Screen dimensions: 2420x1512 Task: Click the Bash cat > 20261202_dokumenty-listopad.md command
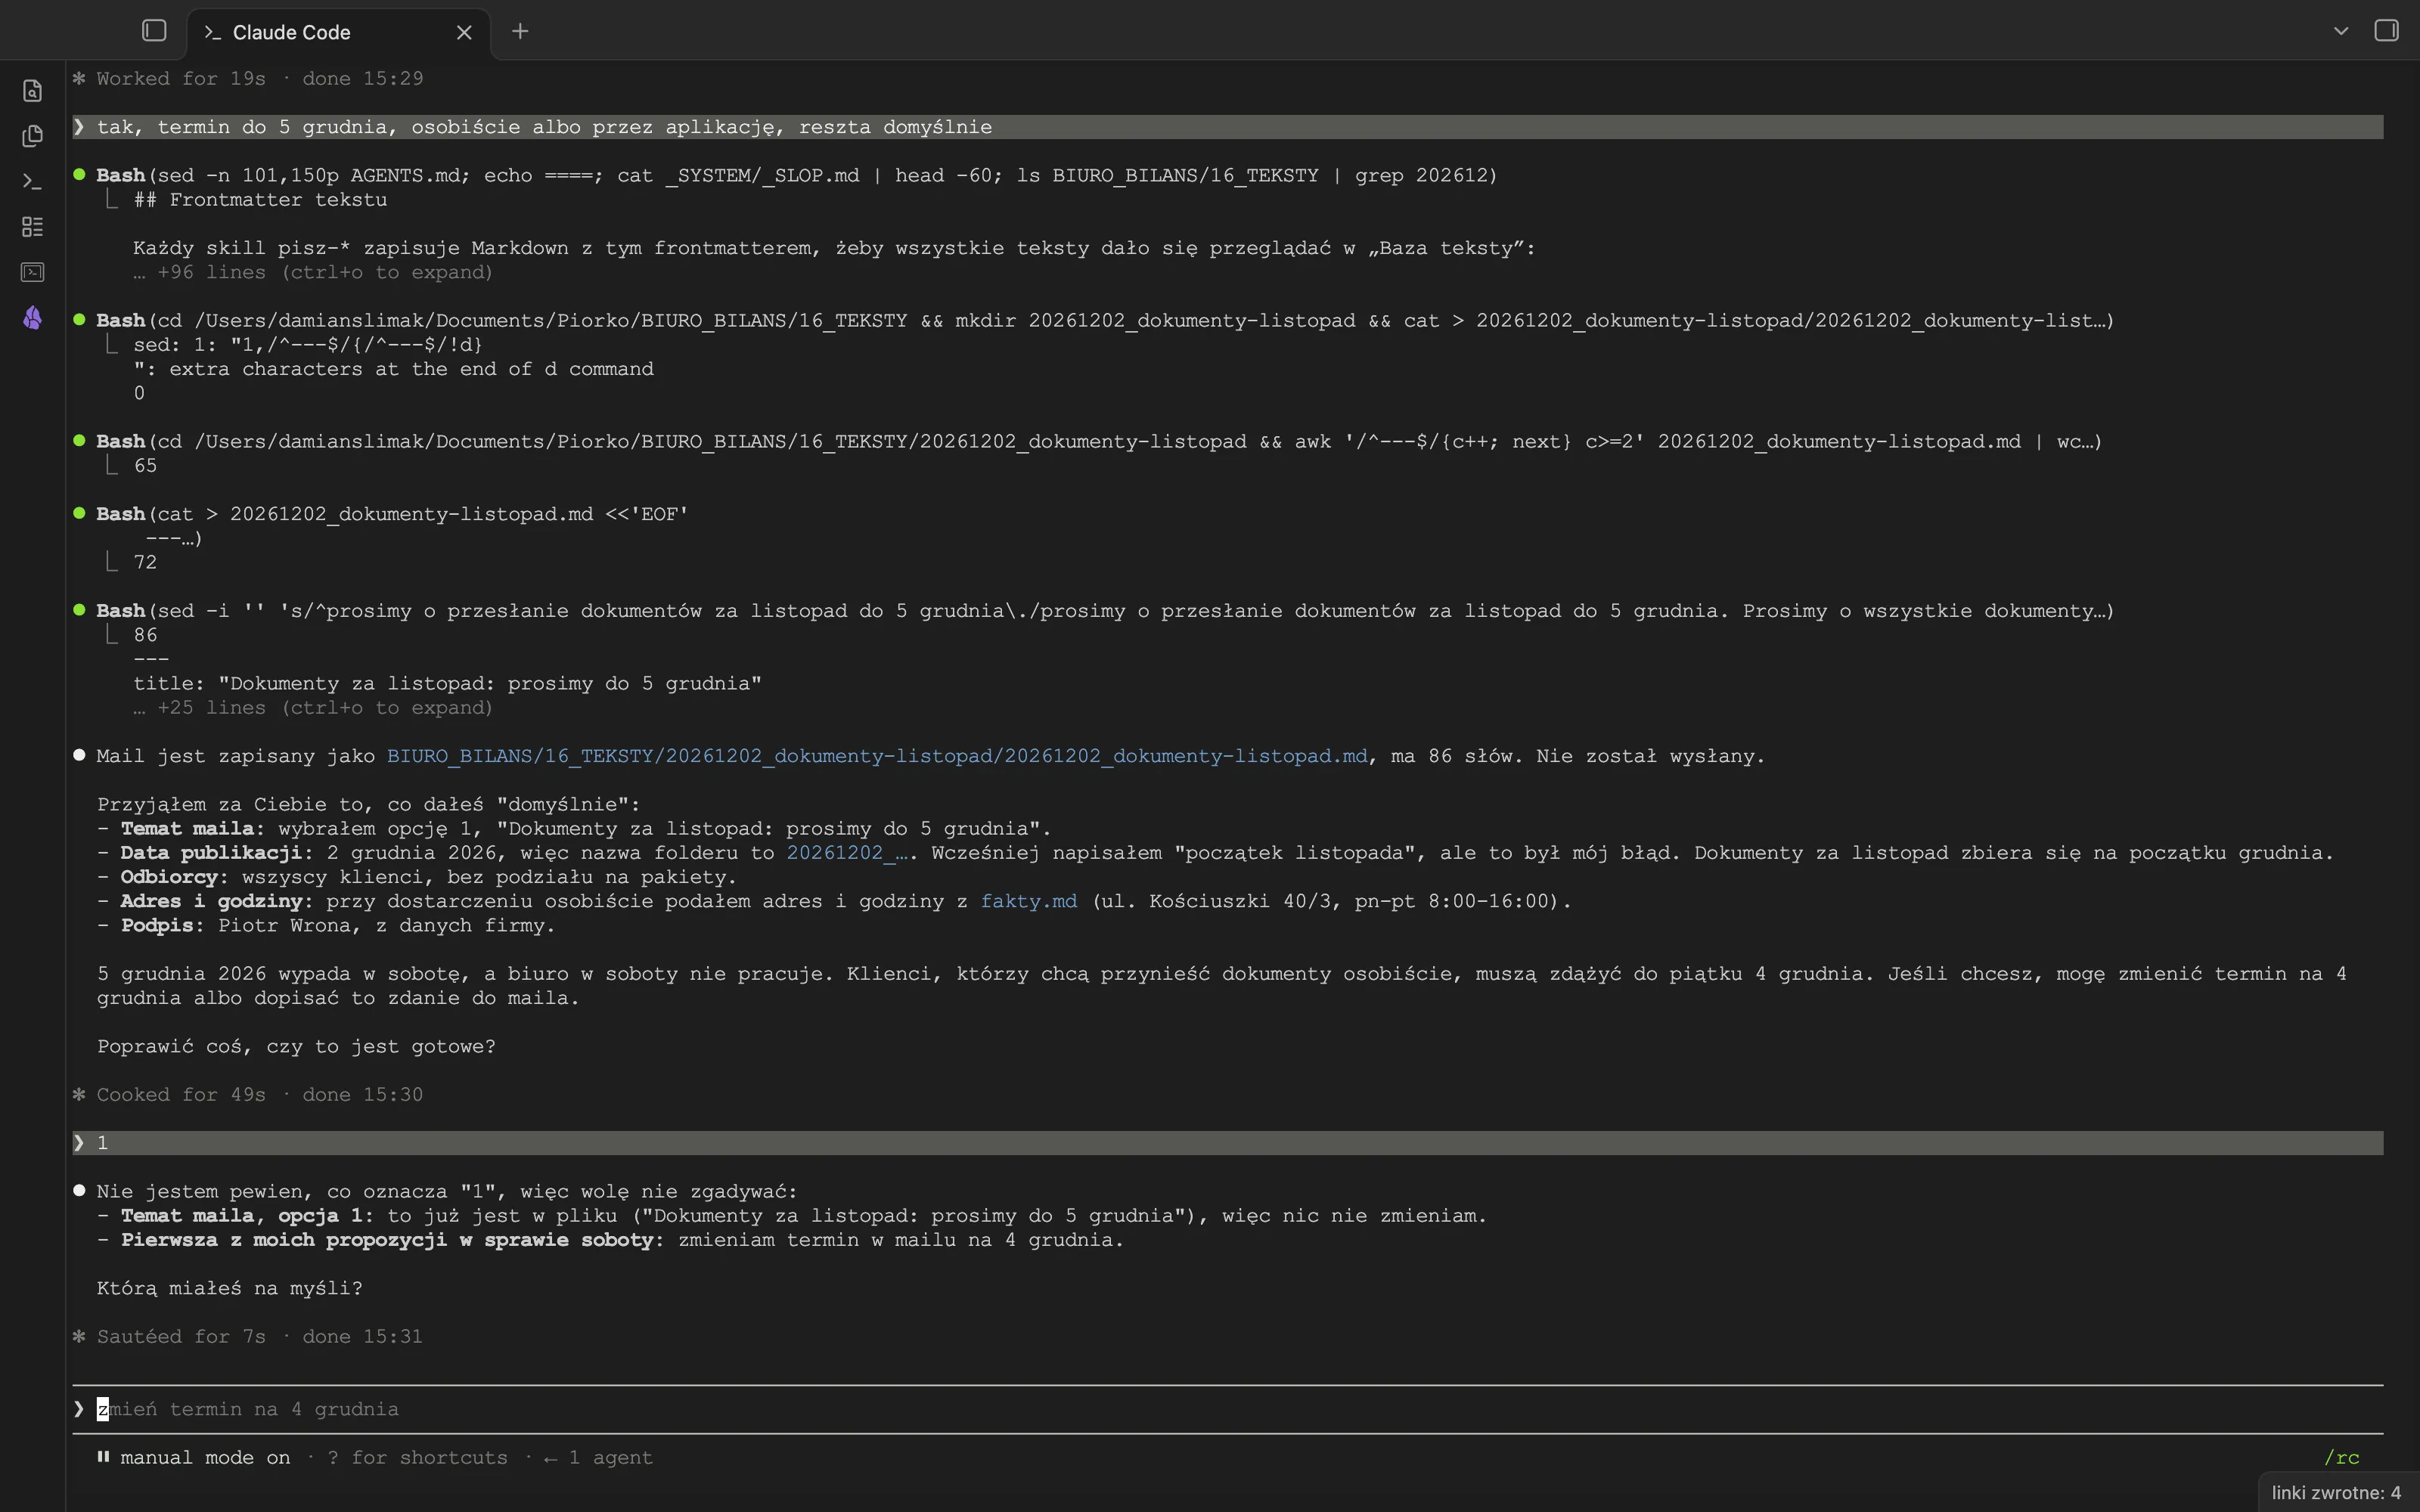[x=392, y=514]
